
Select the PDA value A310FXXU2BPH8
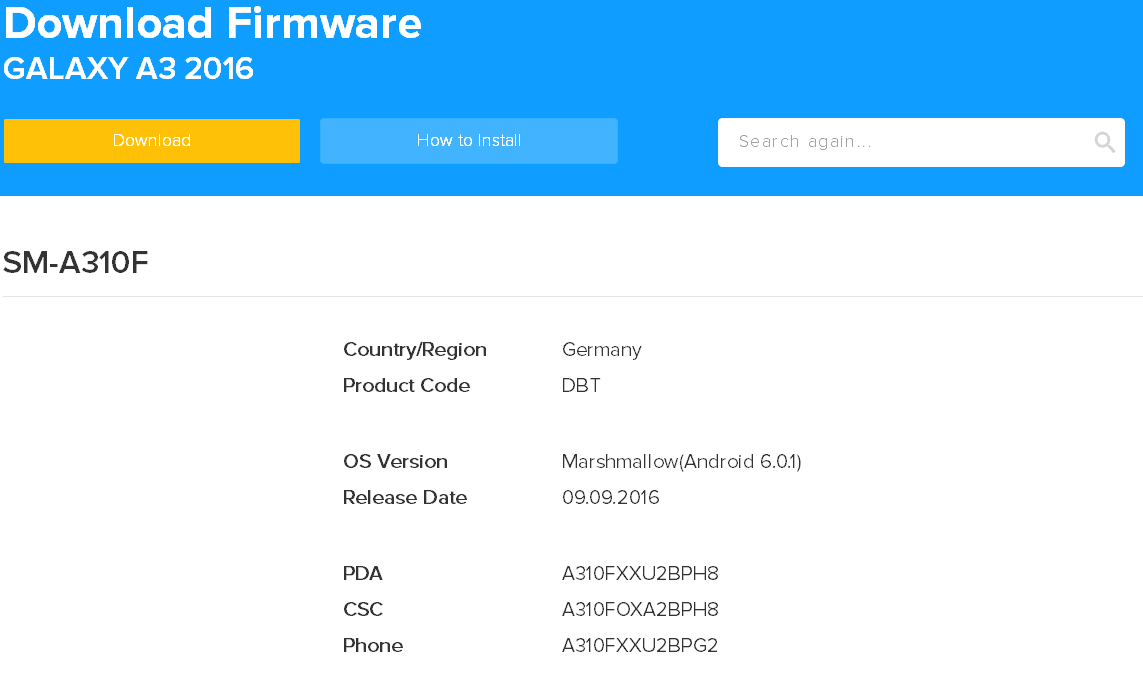(640, 574)
